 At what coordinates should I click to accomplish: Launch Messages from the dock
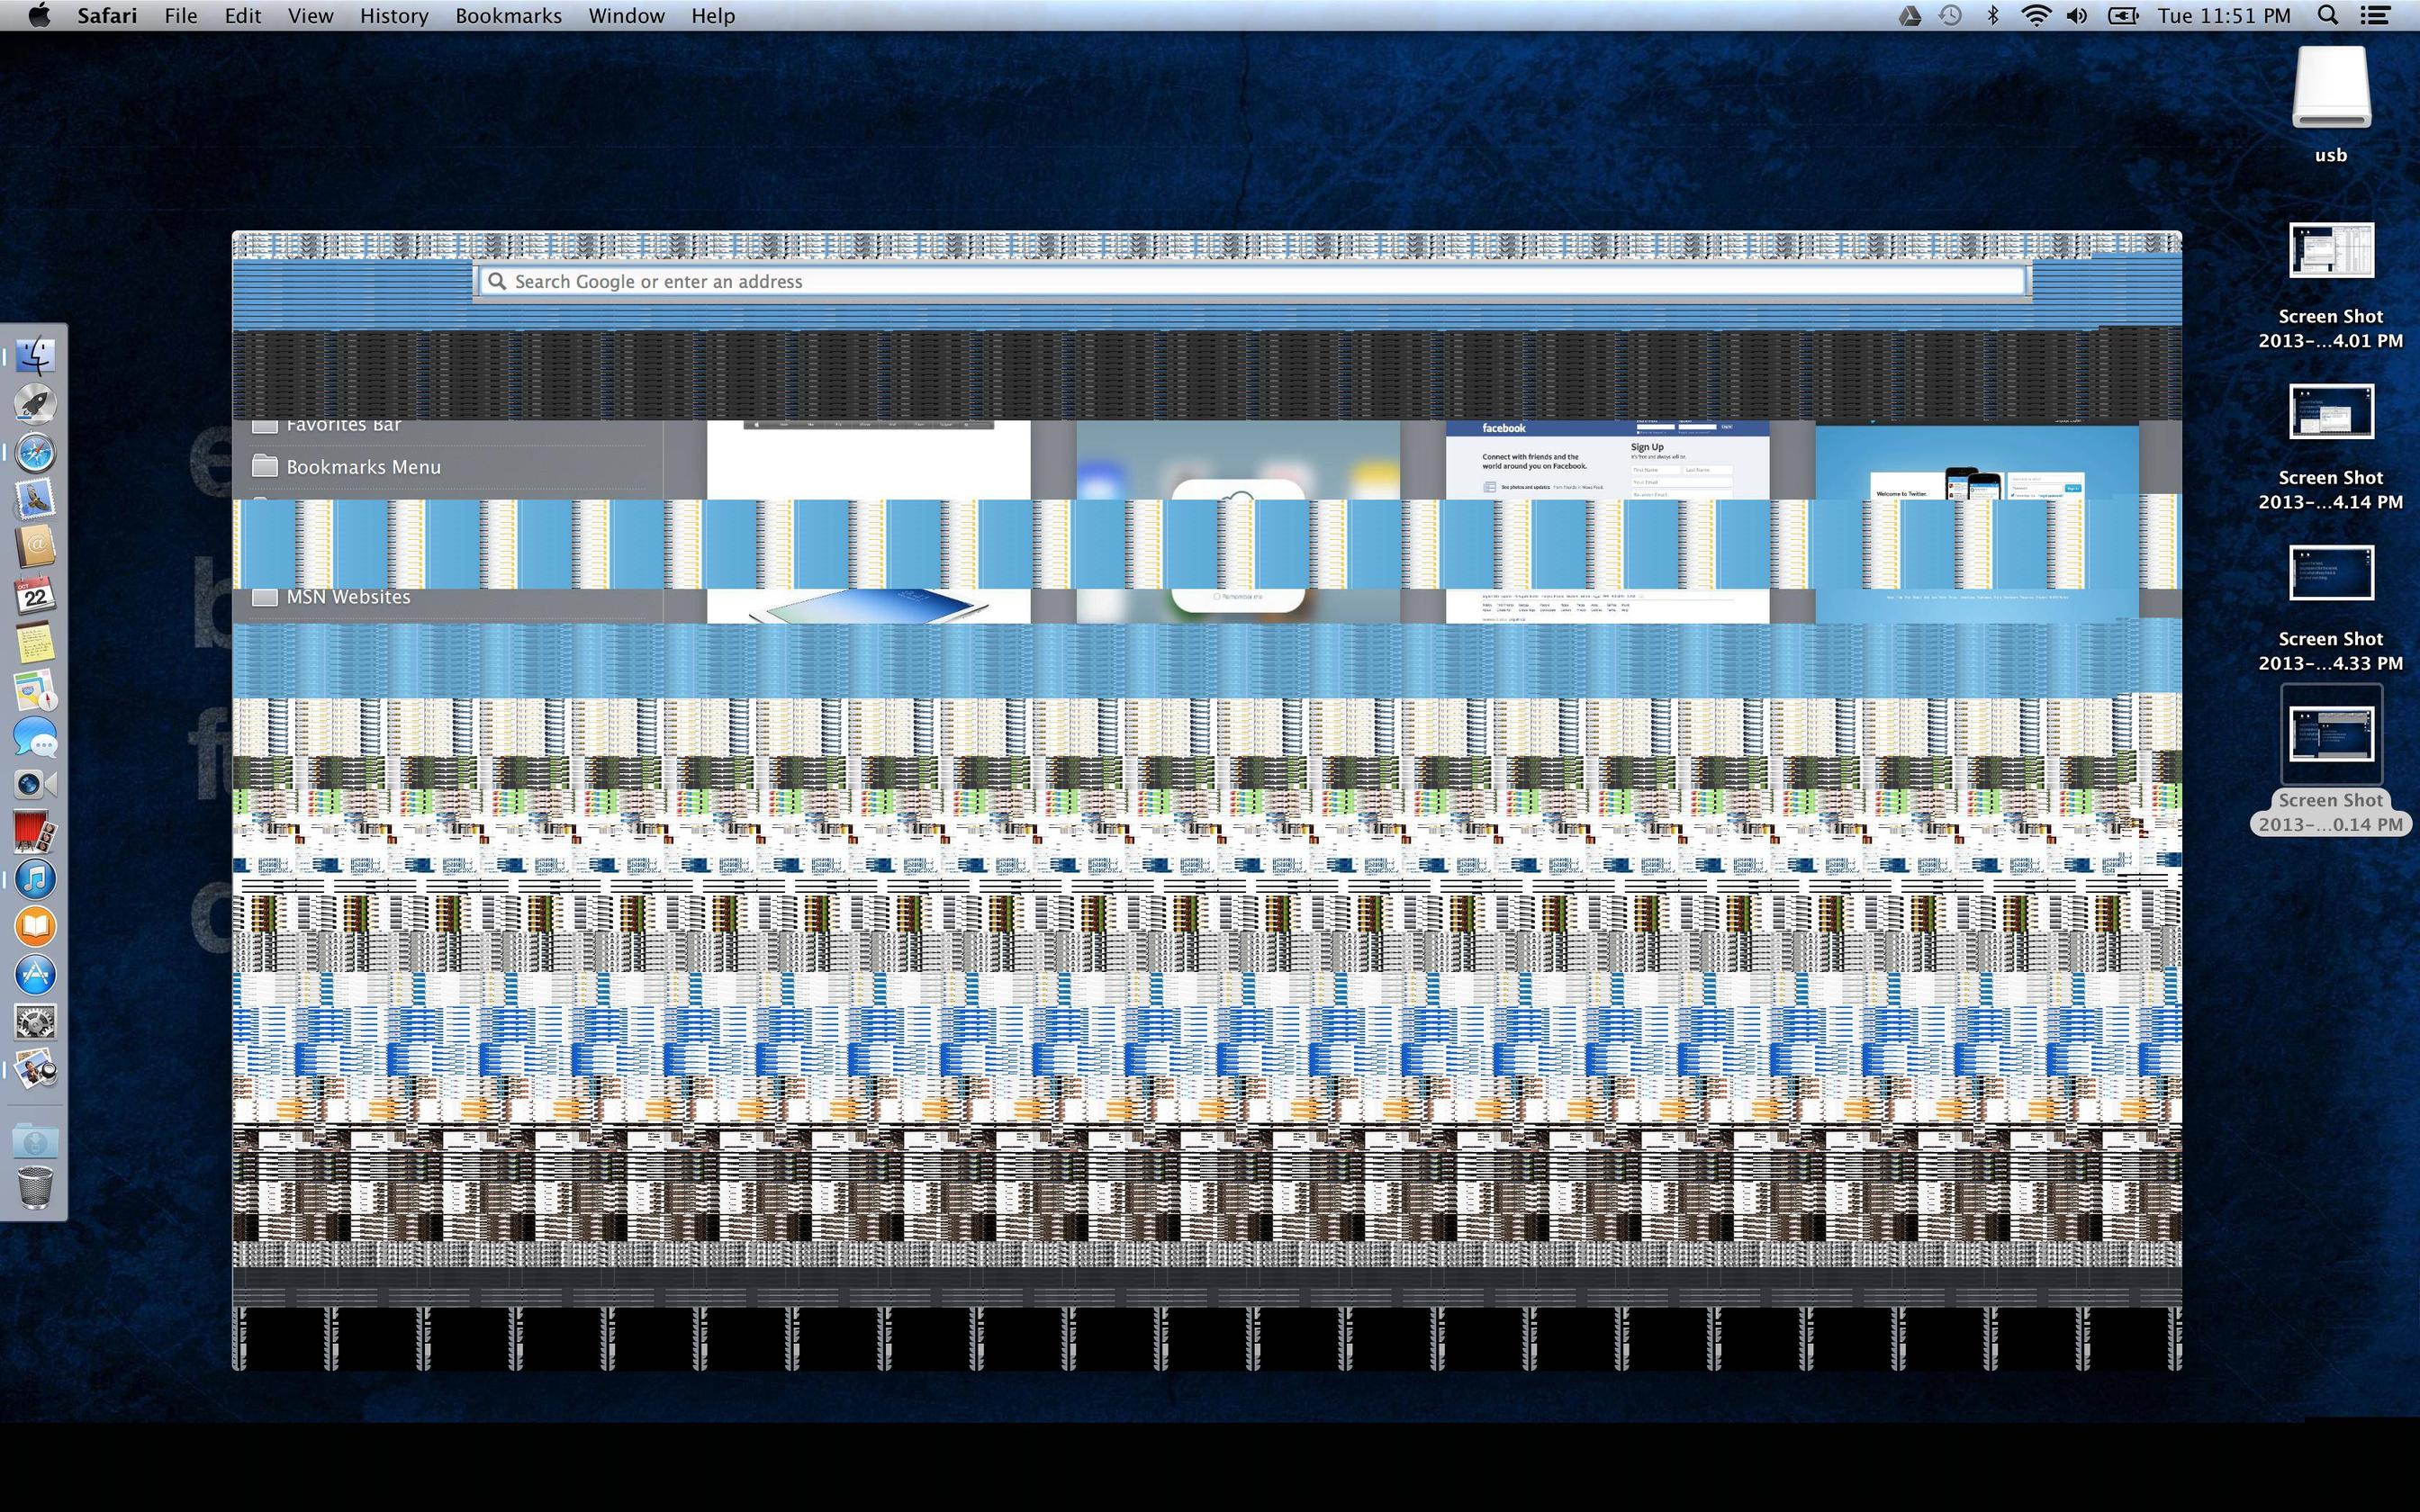pyautogui.click(x=35, y=738)
